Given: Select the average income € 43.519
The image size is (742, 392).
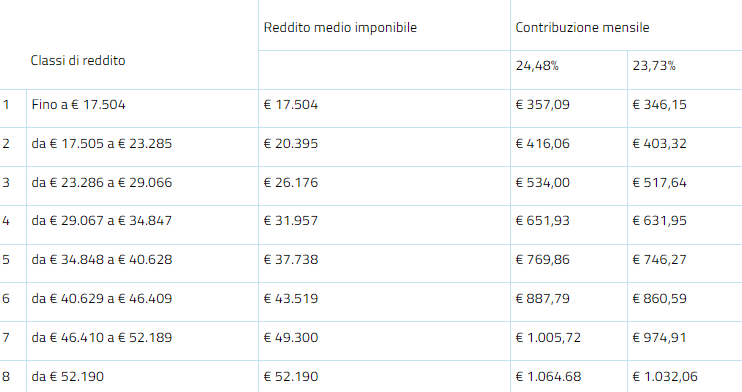Looking at the screenshot, I should (x=291, y=299).
